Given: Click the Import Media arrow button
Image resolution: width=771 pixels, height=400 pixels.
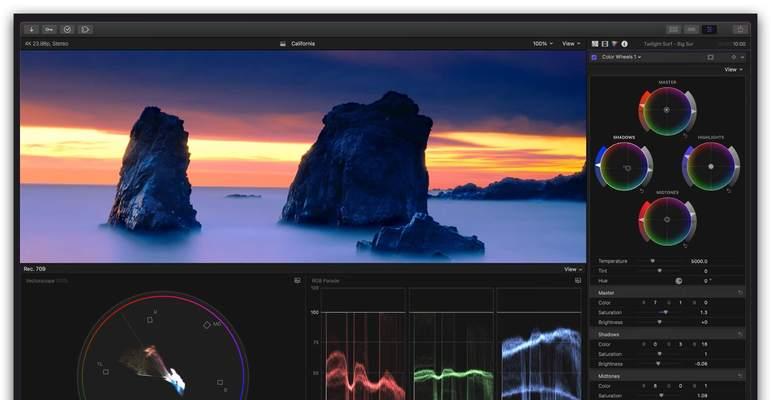Looking at the screenshot, I should 31,30.
